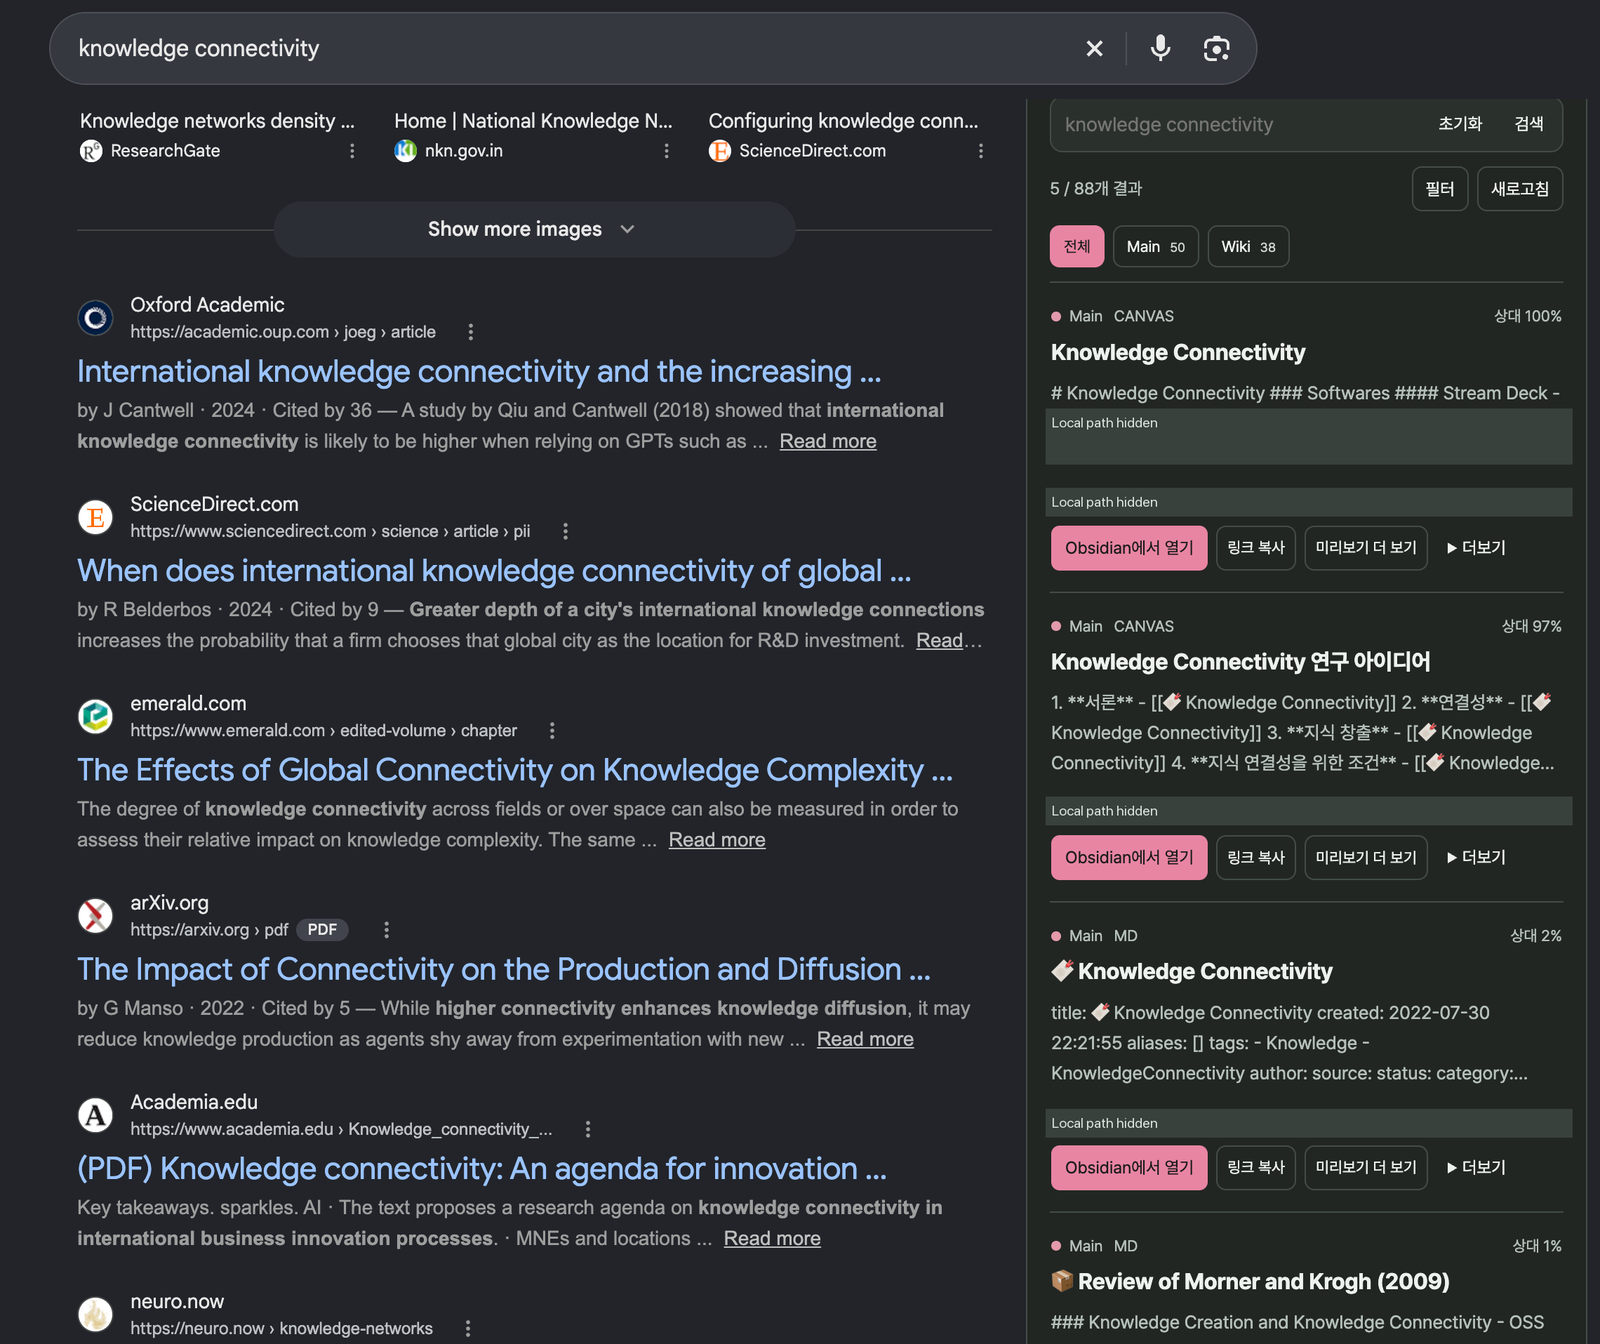Open more options for the emerald.com result
1600x1344 pixels.
(x=552, y=731)
